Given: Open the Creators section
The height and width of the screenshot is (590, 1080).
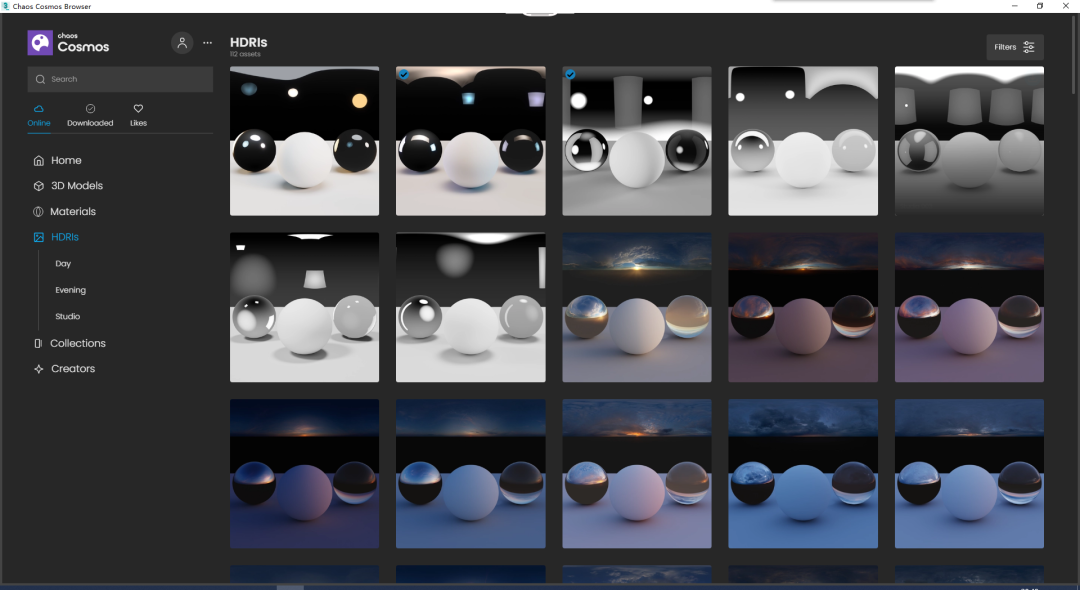Looking at the screenshot, I should pos(72,369).
